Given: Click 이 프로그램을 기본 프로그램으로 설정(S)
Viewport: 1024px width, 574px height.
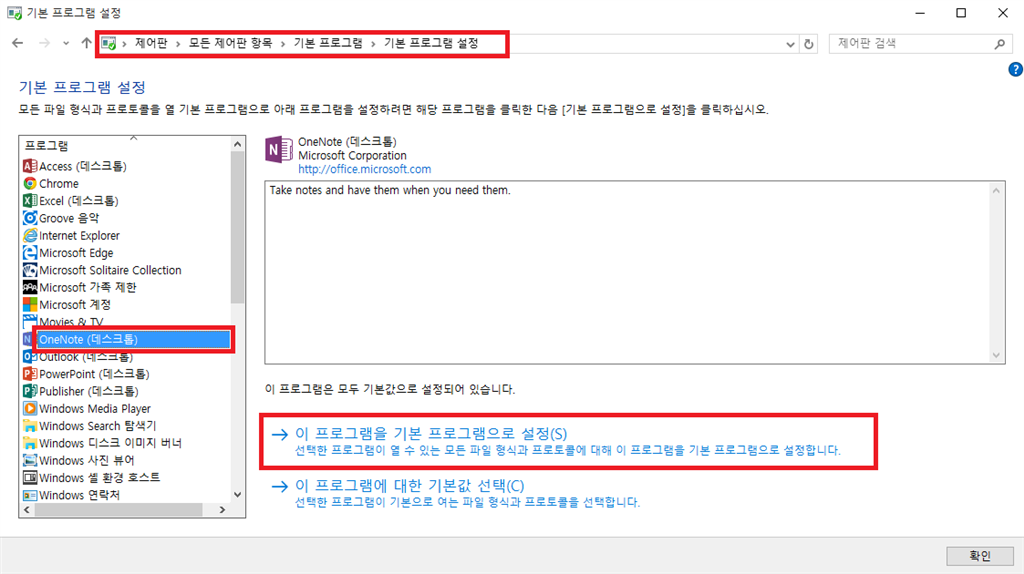Looking at the screenshot, I should click(x=431, y=434).
